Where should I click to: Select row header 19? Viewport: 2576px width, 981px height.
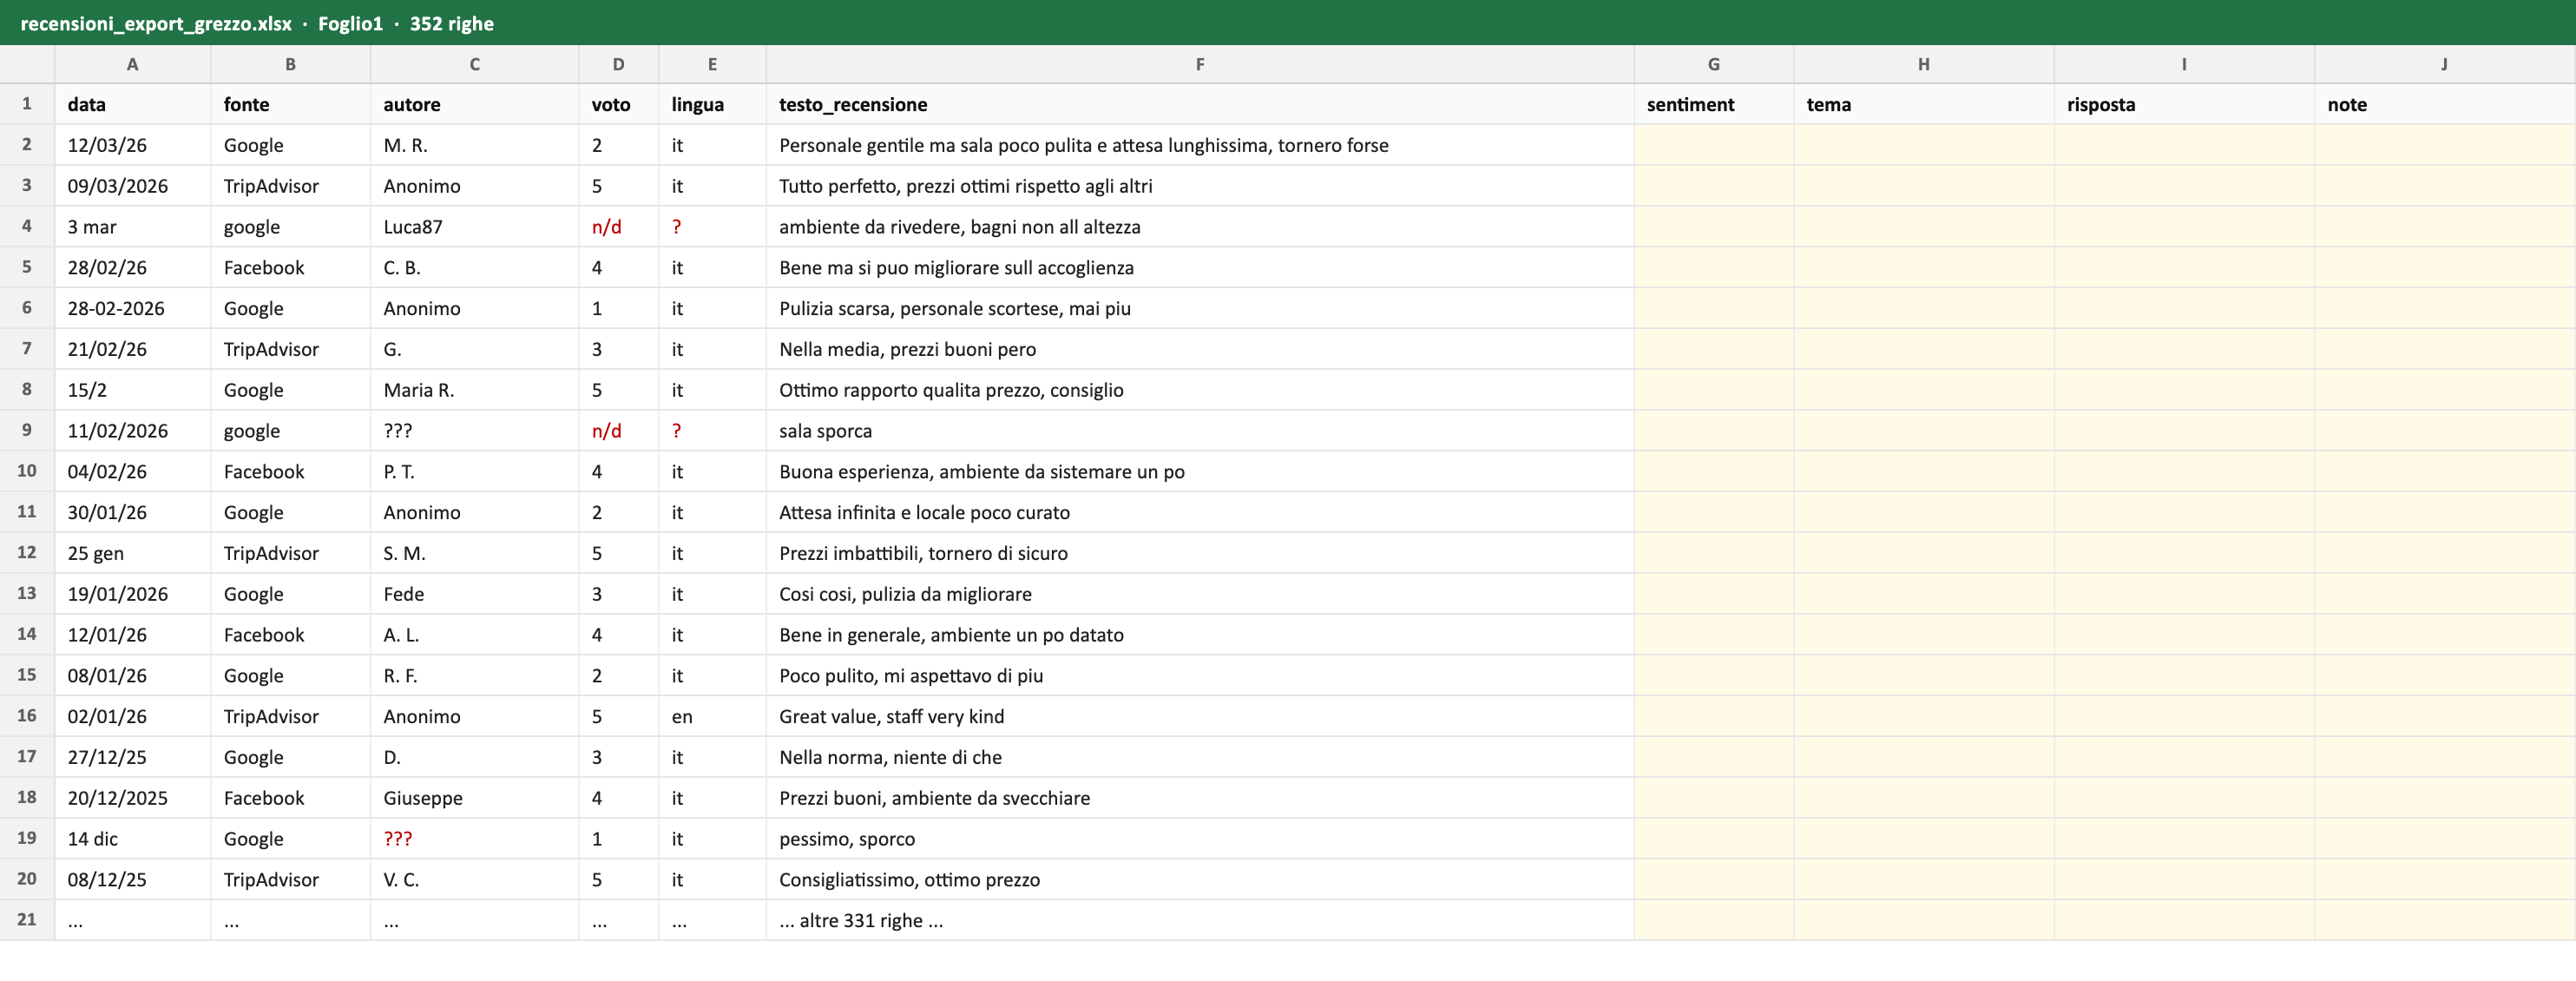coord(27,838)
